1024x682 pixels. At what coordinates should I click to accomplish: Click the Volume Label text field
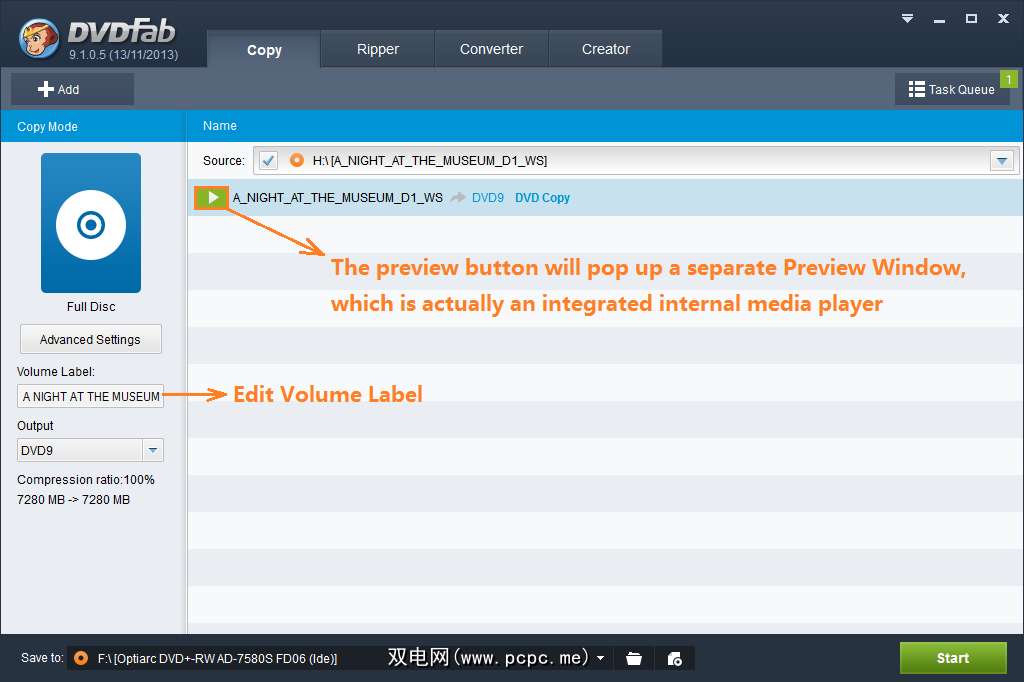pos(90,397)
